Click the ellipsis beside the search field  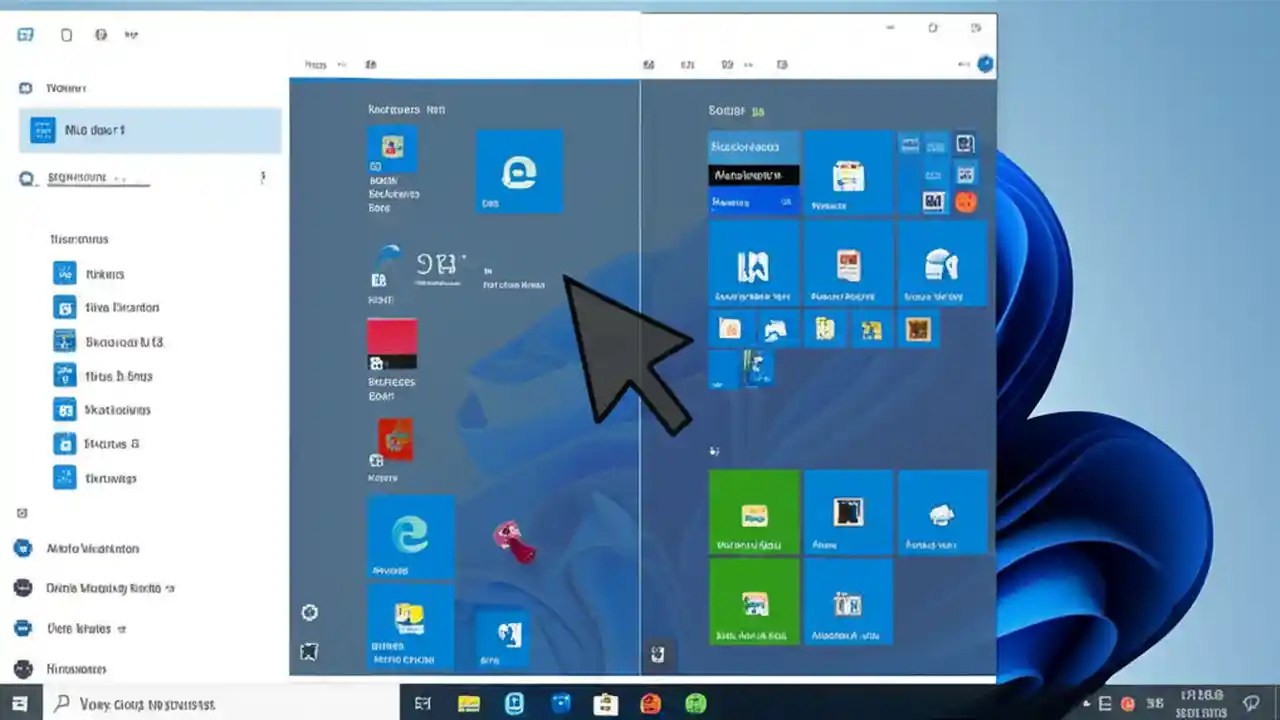click(263, 177)
